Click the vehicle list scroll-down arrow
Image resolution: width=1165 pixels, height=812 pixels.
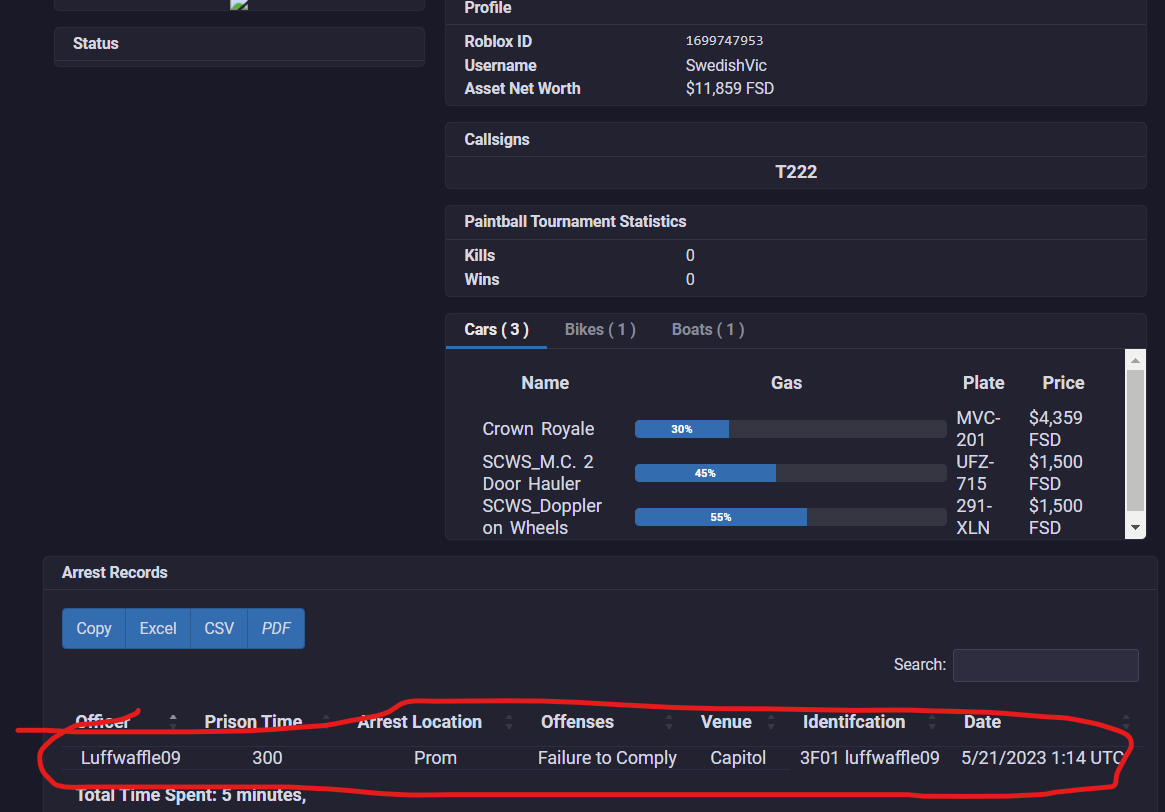click(x=1135, y=527)
